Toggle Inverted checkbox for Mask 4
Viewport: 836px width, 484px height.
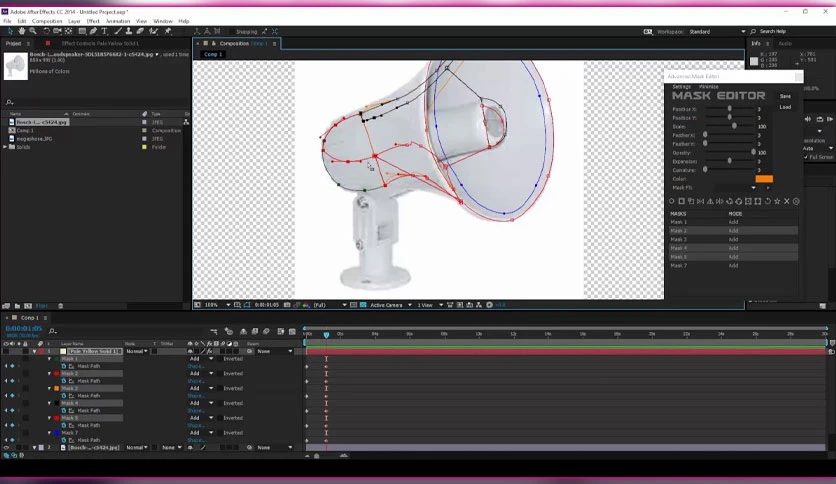coord(220,404)
